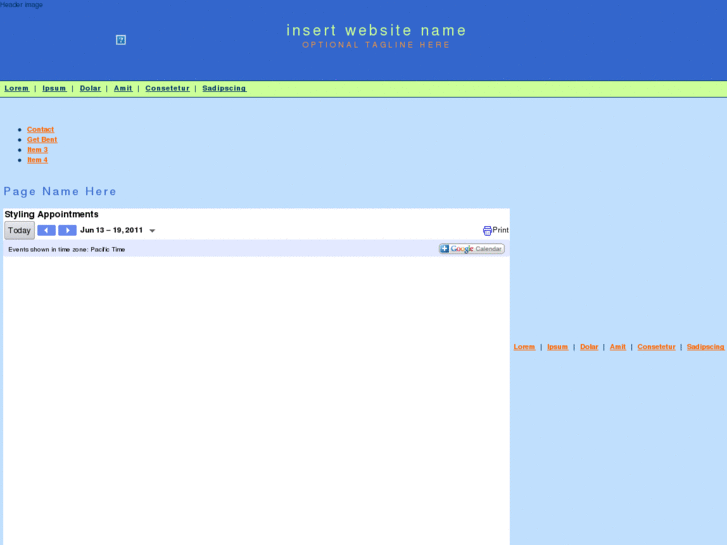
Task: Click the 'Jun 13 – 19, 2011' date range
Action: 111,230
